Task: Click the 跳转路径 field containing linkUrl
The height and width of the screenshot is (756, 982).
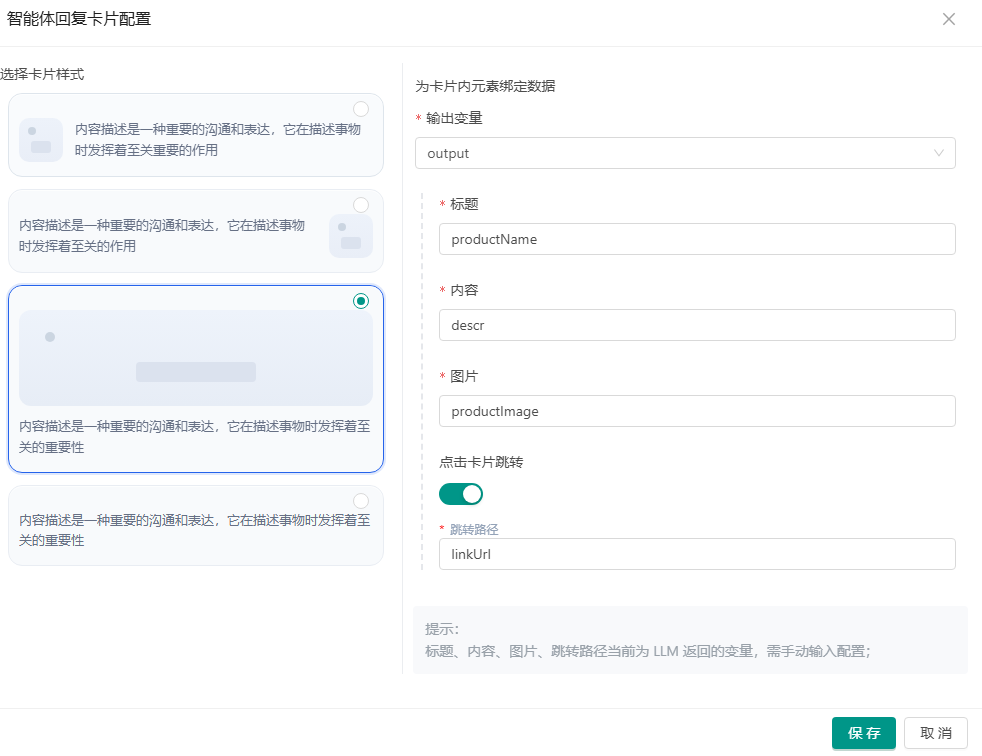Action: 696,554
